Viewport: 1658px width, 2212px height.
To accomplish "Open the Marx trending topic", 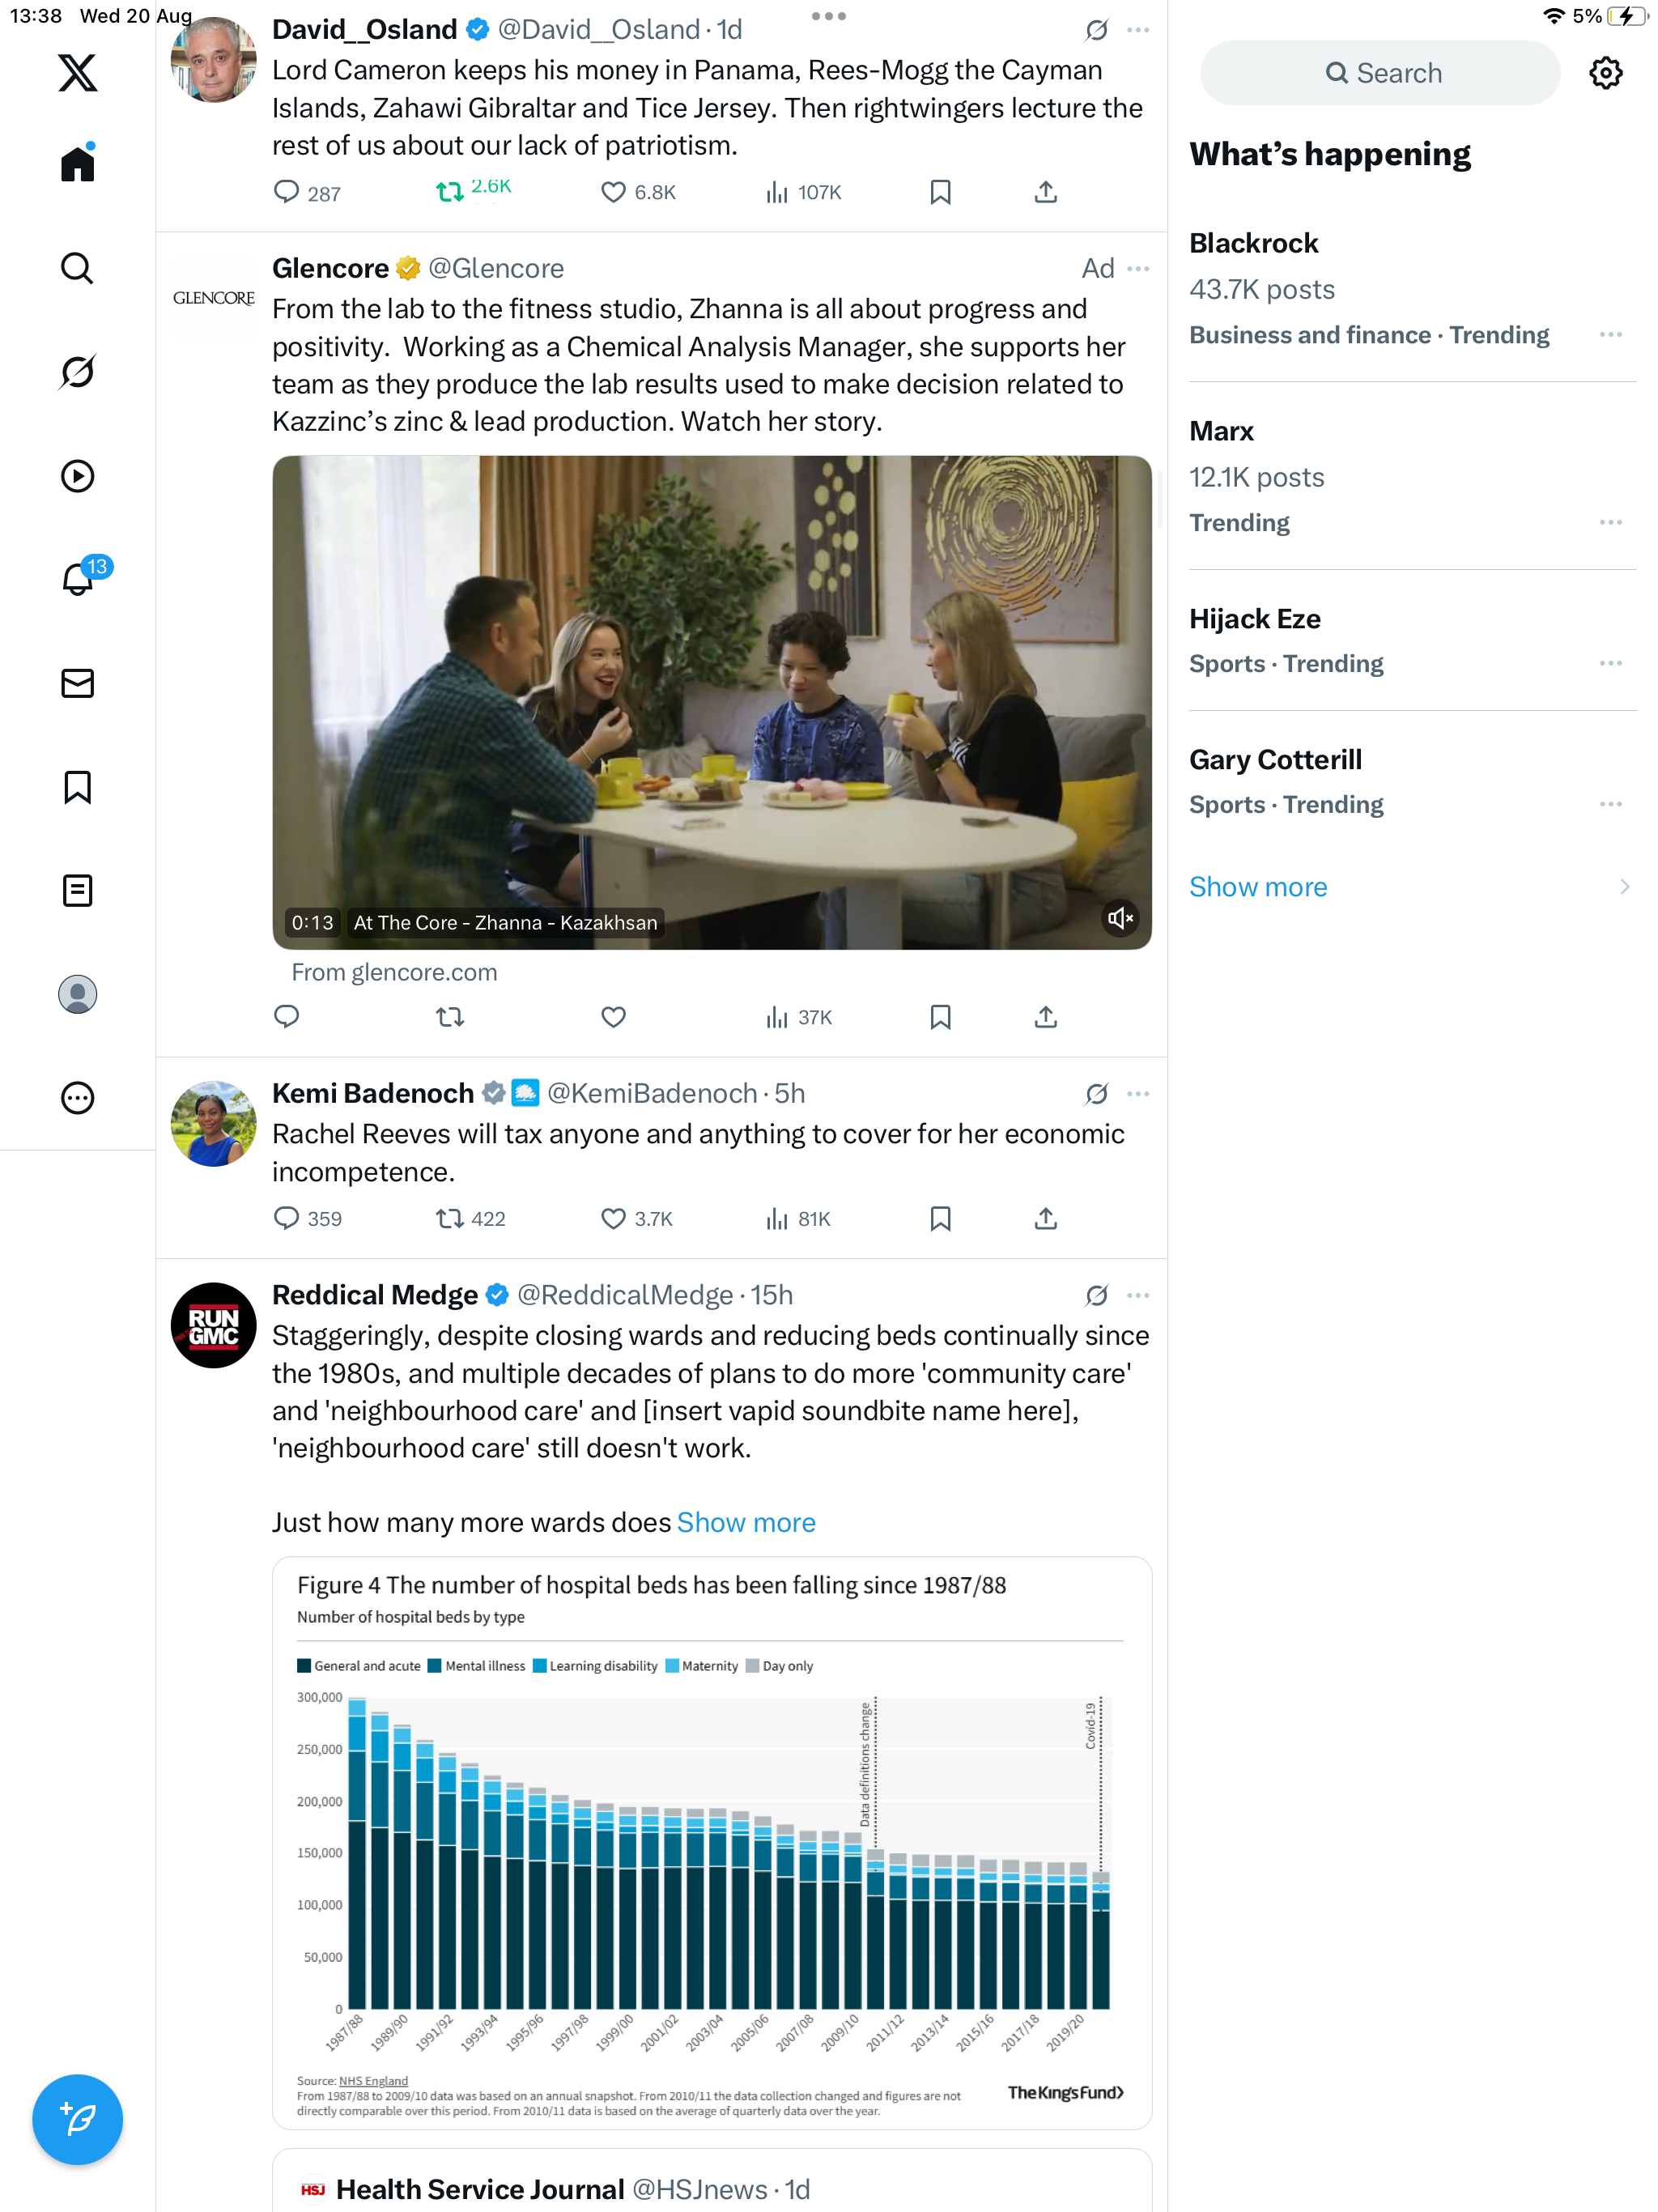I will pos(1221,431).
